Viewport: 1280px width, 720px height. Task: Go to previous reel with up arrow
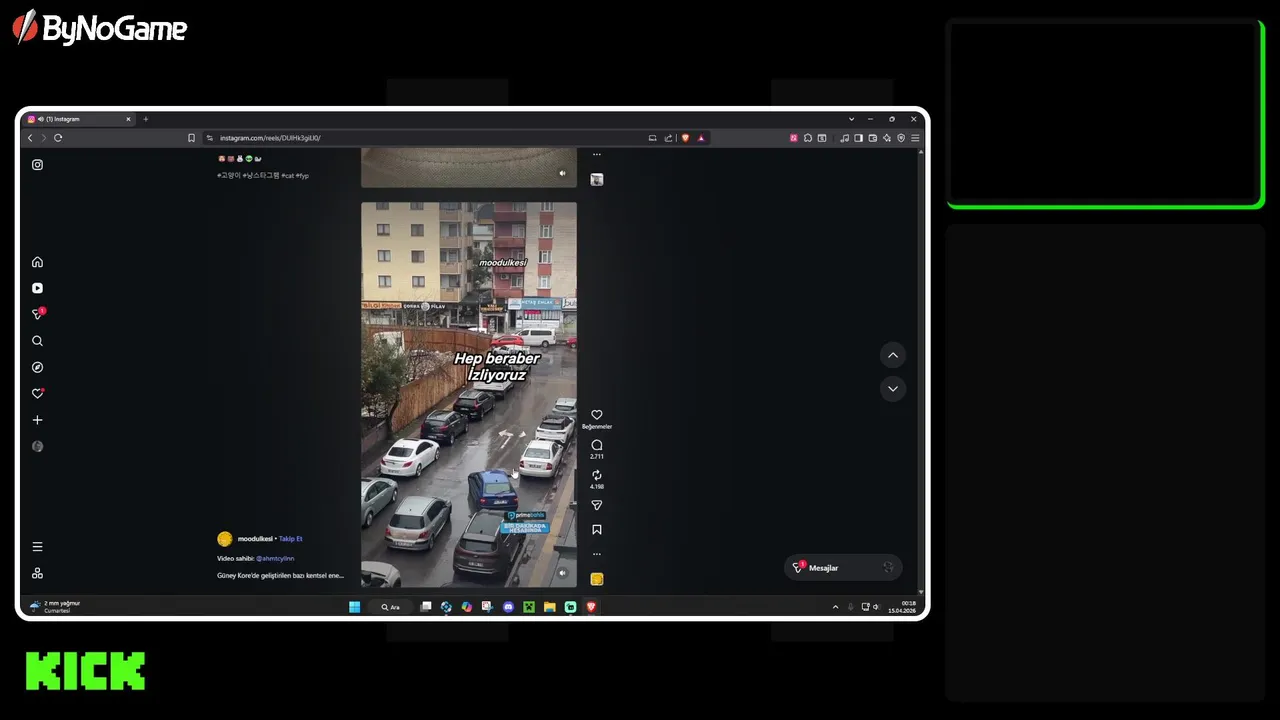[x=893, y=355]
